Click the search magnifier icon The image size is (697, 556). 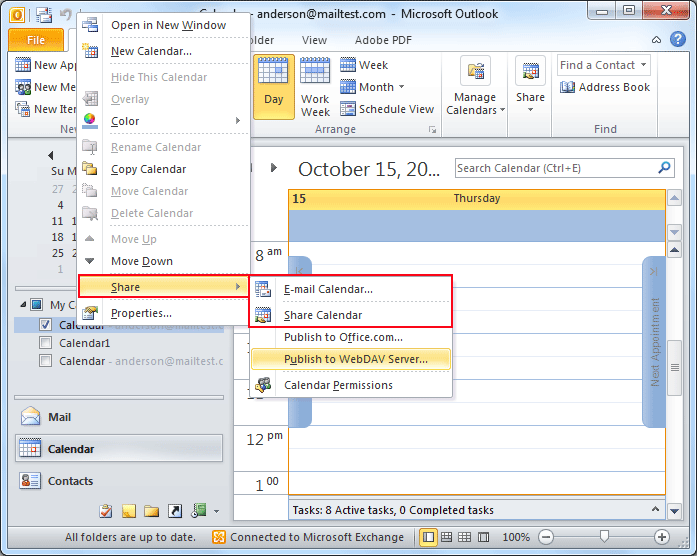[664, 168]
